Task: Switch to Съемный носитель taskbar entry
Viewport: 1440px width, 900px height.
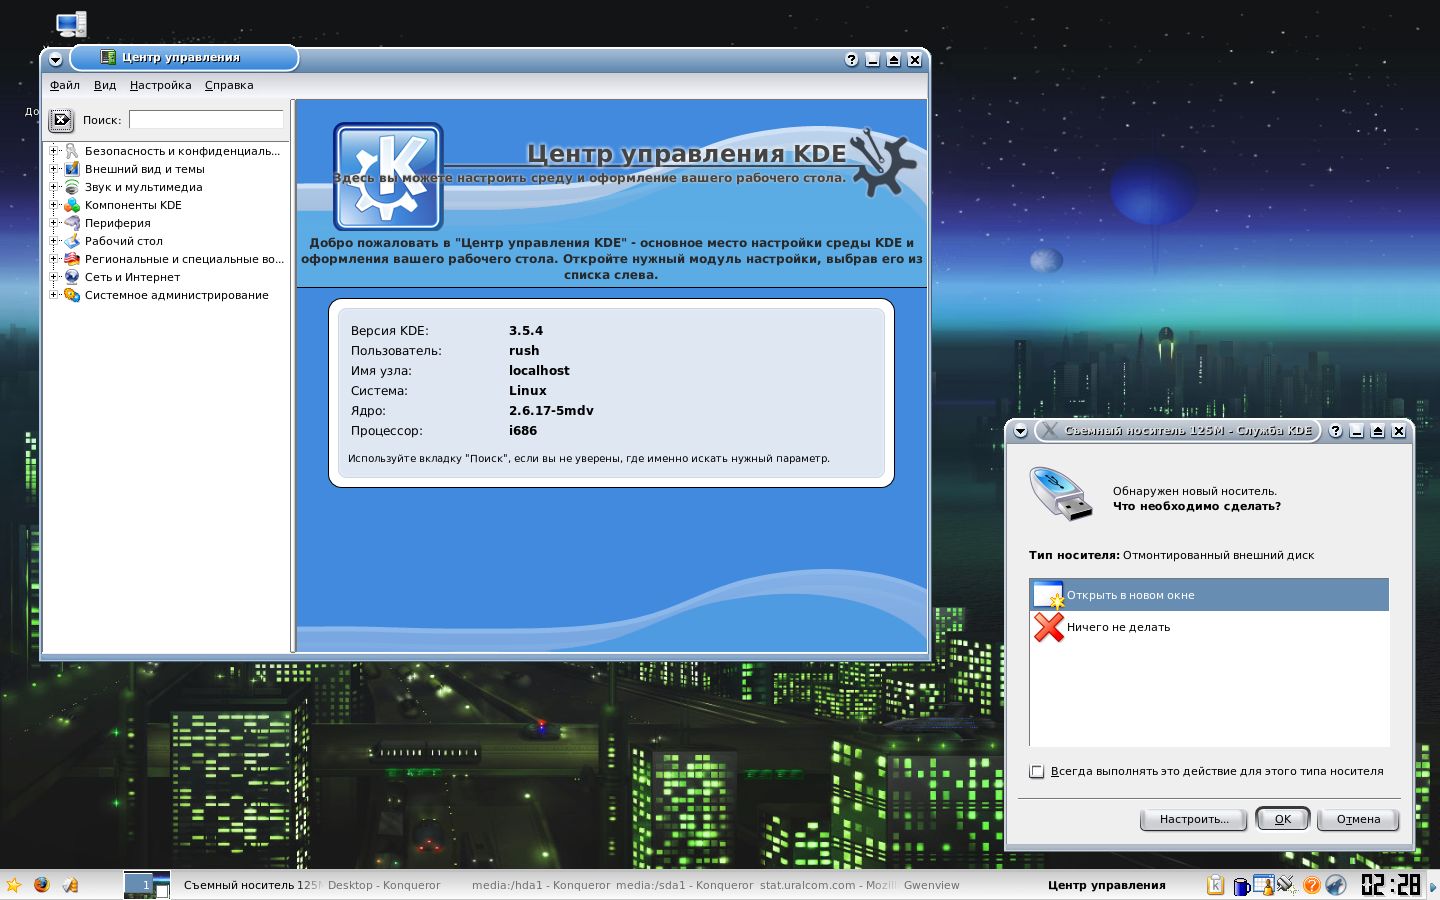Action: click(x=253, y=885)
